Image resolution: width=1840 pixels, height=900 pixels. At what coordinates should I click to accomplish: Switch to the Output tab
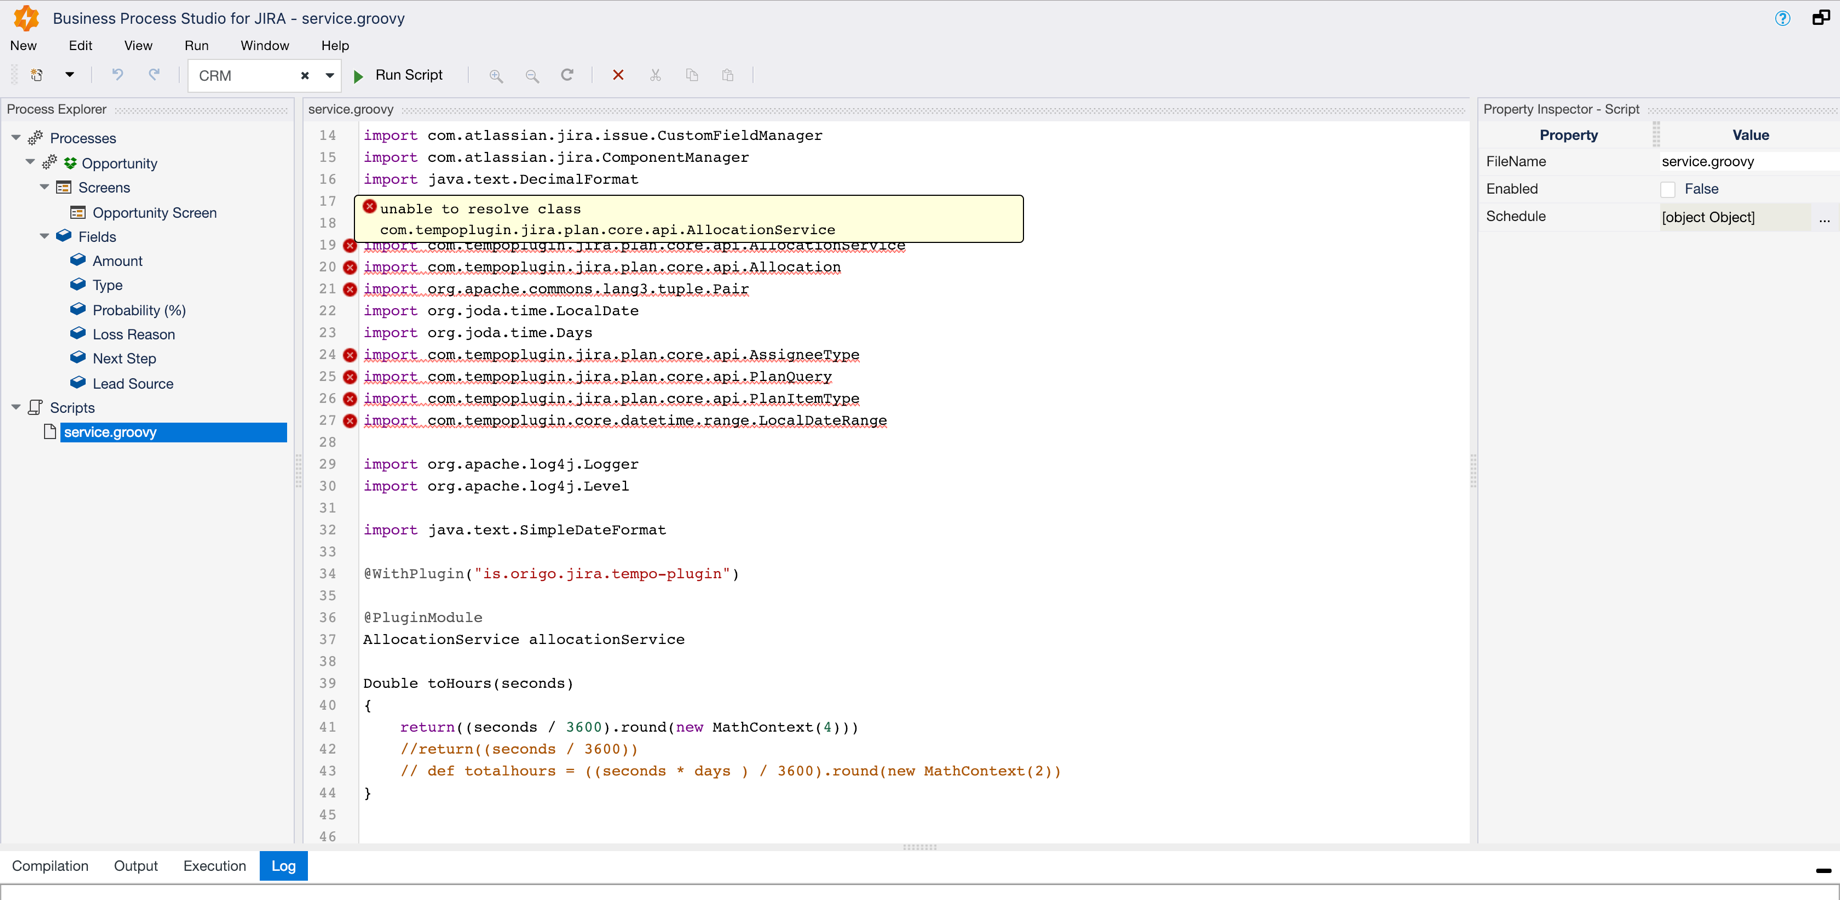(x=136, y=866)
